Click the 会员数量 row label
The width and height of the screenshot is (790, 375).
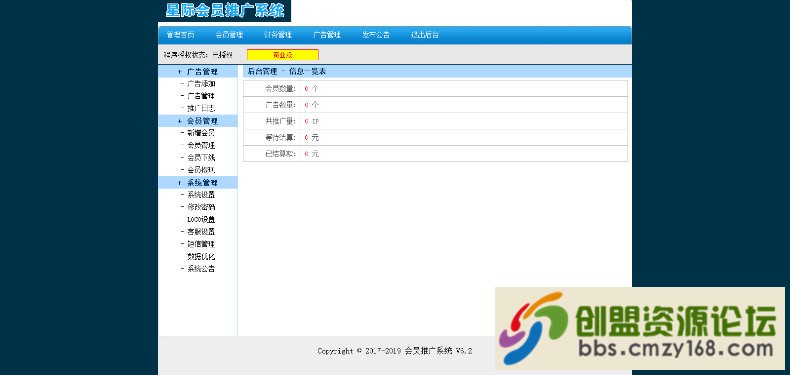[x=280, y=88]
